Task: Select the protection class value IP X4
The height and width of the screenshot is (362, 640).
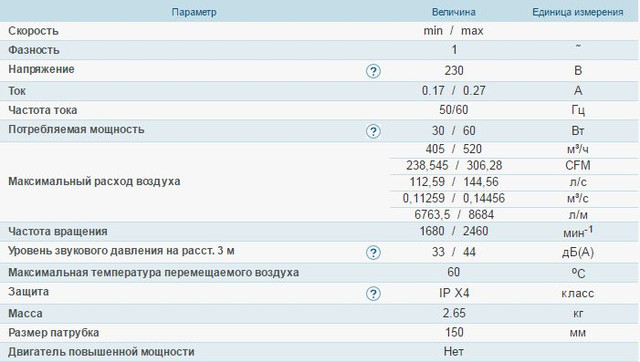Action: pyautogui.click(x=454, y=293)
